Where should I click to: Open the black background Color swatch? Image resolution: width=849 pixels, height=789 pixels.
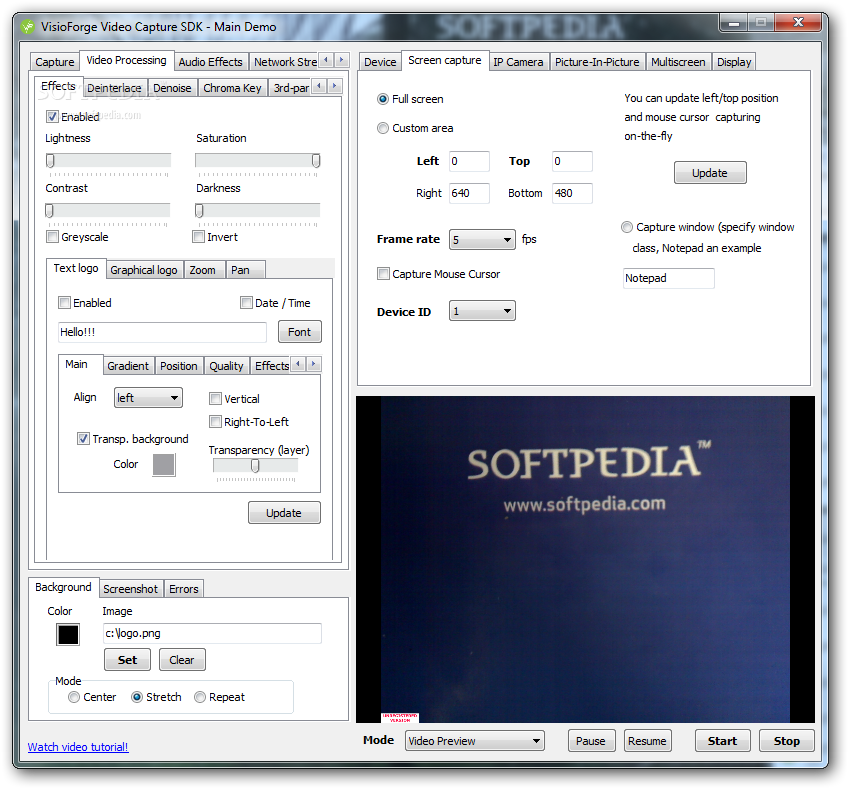68,634
